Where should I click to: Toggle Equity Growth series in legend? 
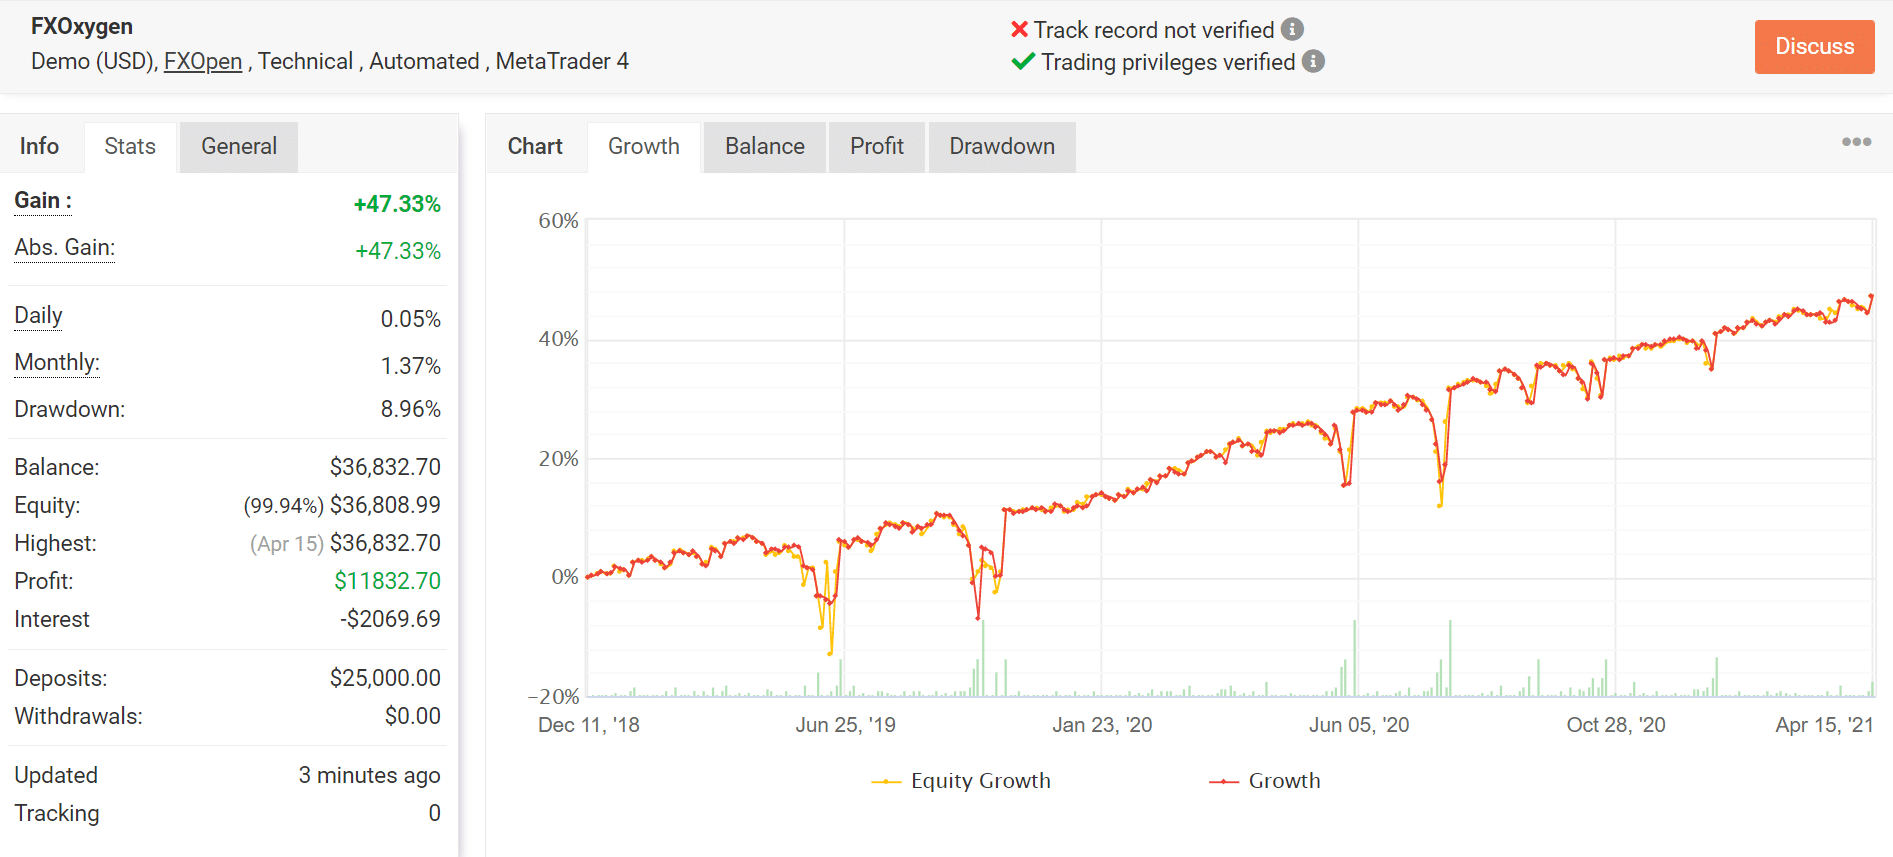pos(961,781)
